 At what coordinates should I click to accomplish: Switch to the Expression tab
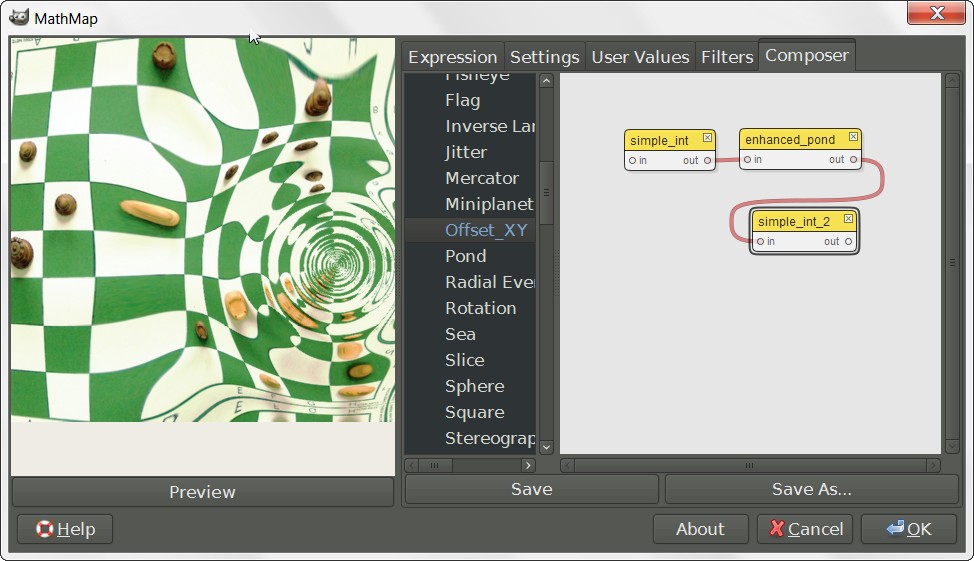453,57
